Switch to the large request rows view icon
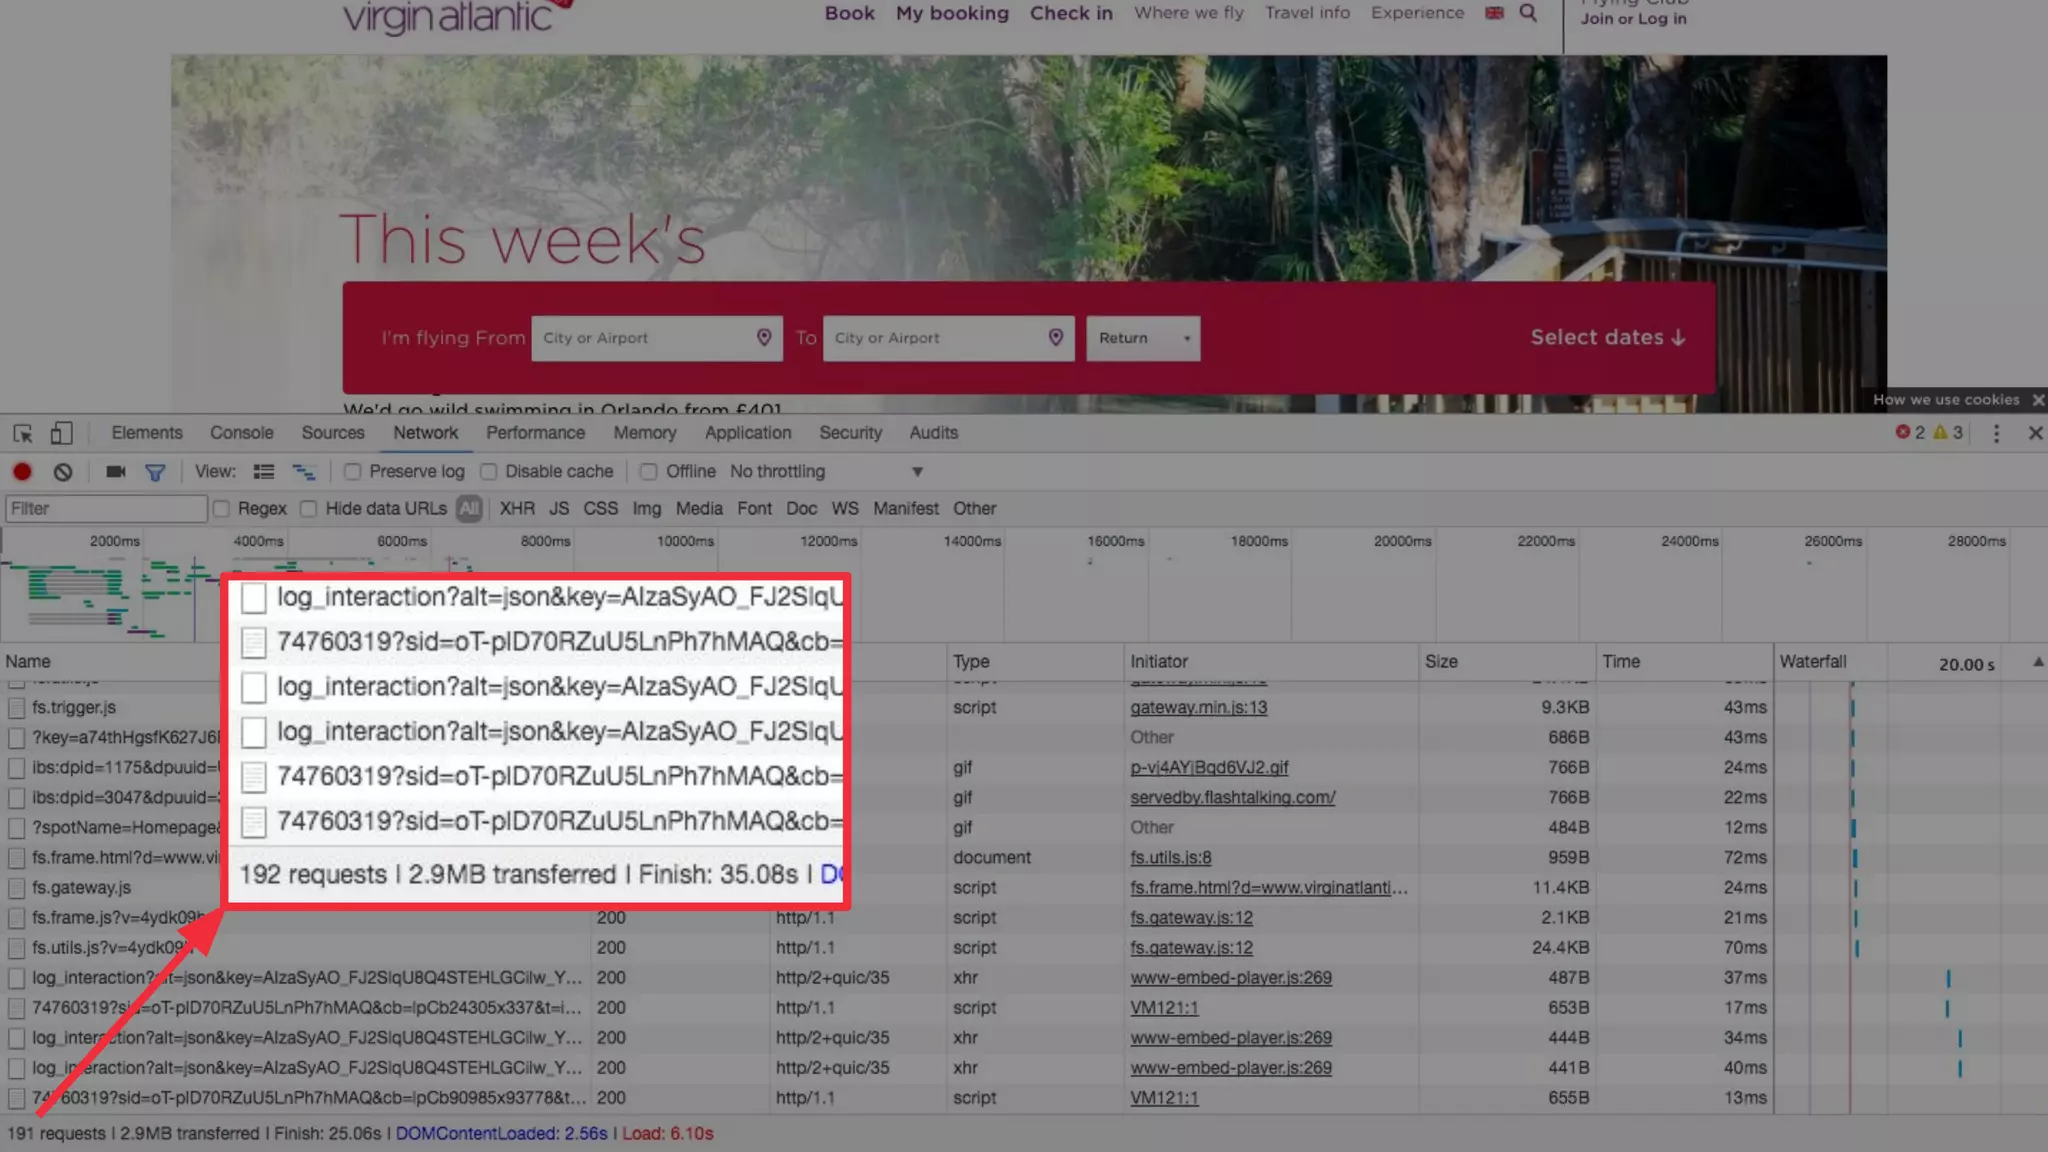2048x1152 pixels. (x=264, y=471)
